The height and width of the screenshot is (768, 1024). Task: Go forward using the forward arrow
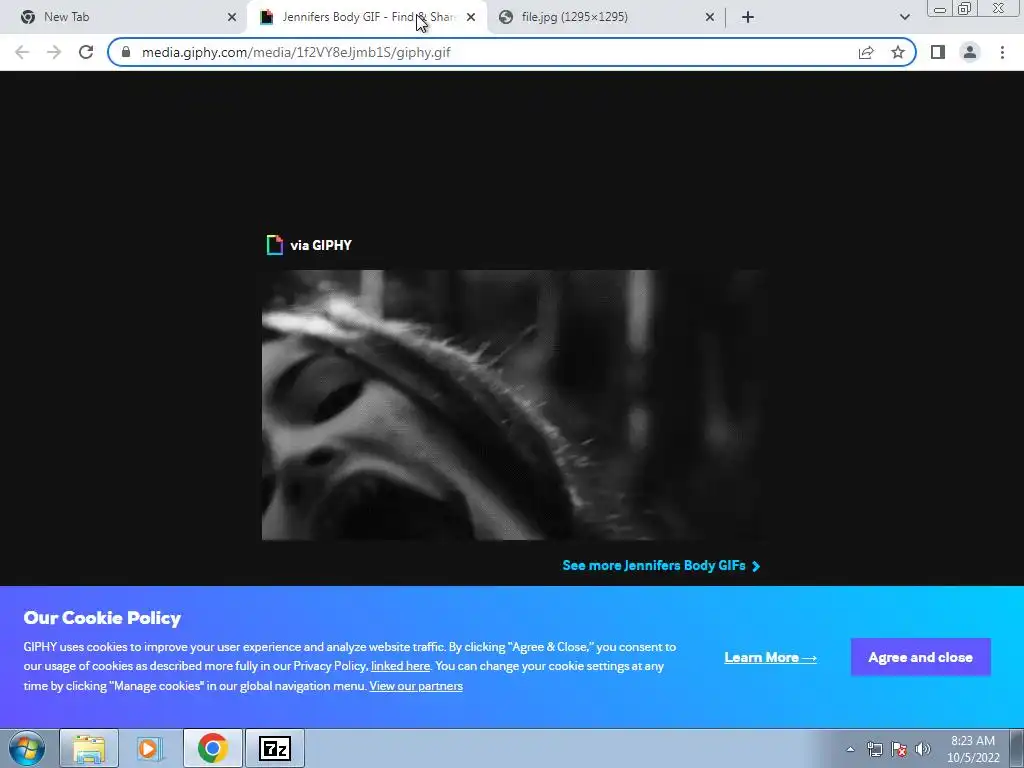[54, 52]
